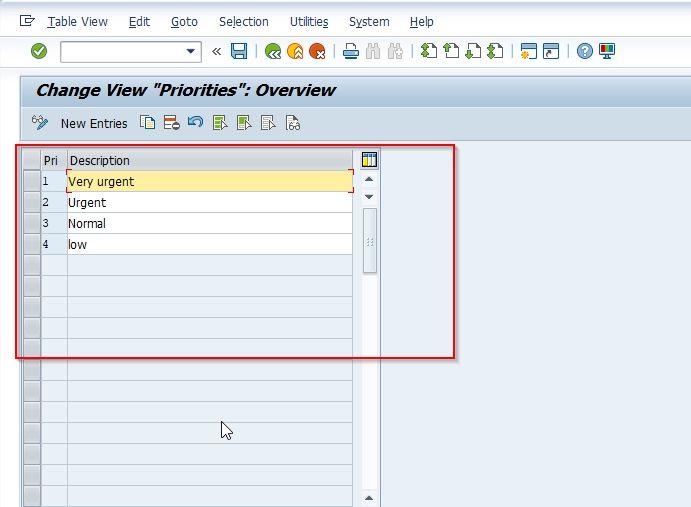Click the Undo Change icon

coord(195,122)
